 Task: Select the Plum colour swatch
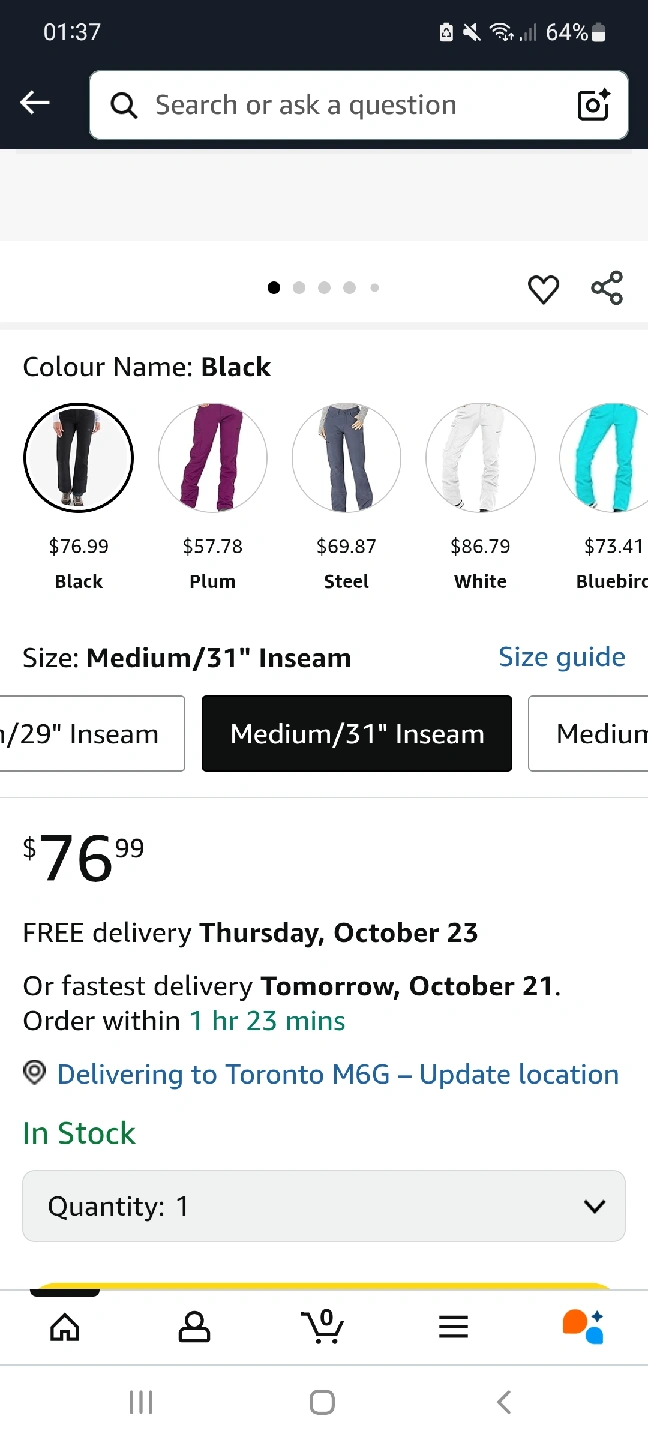(x=213, y=458)
